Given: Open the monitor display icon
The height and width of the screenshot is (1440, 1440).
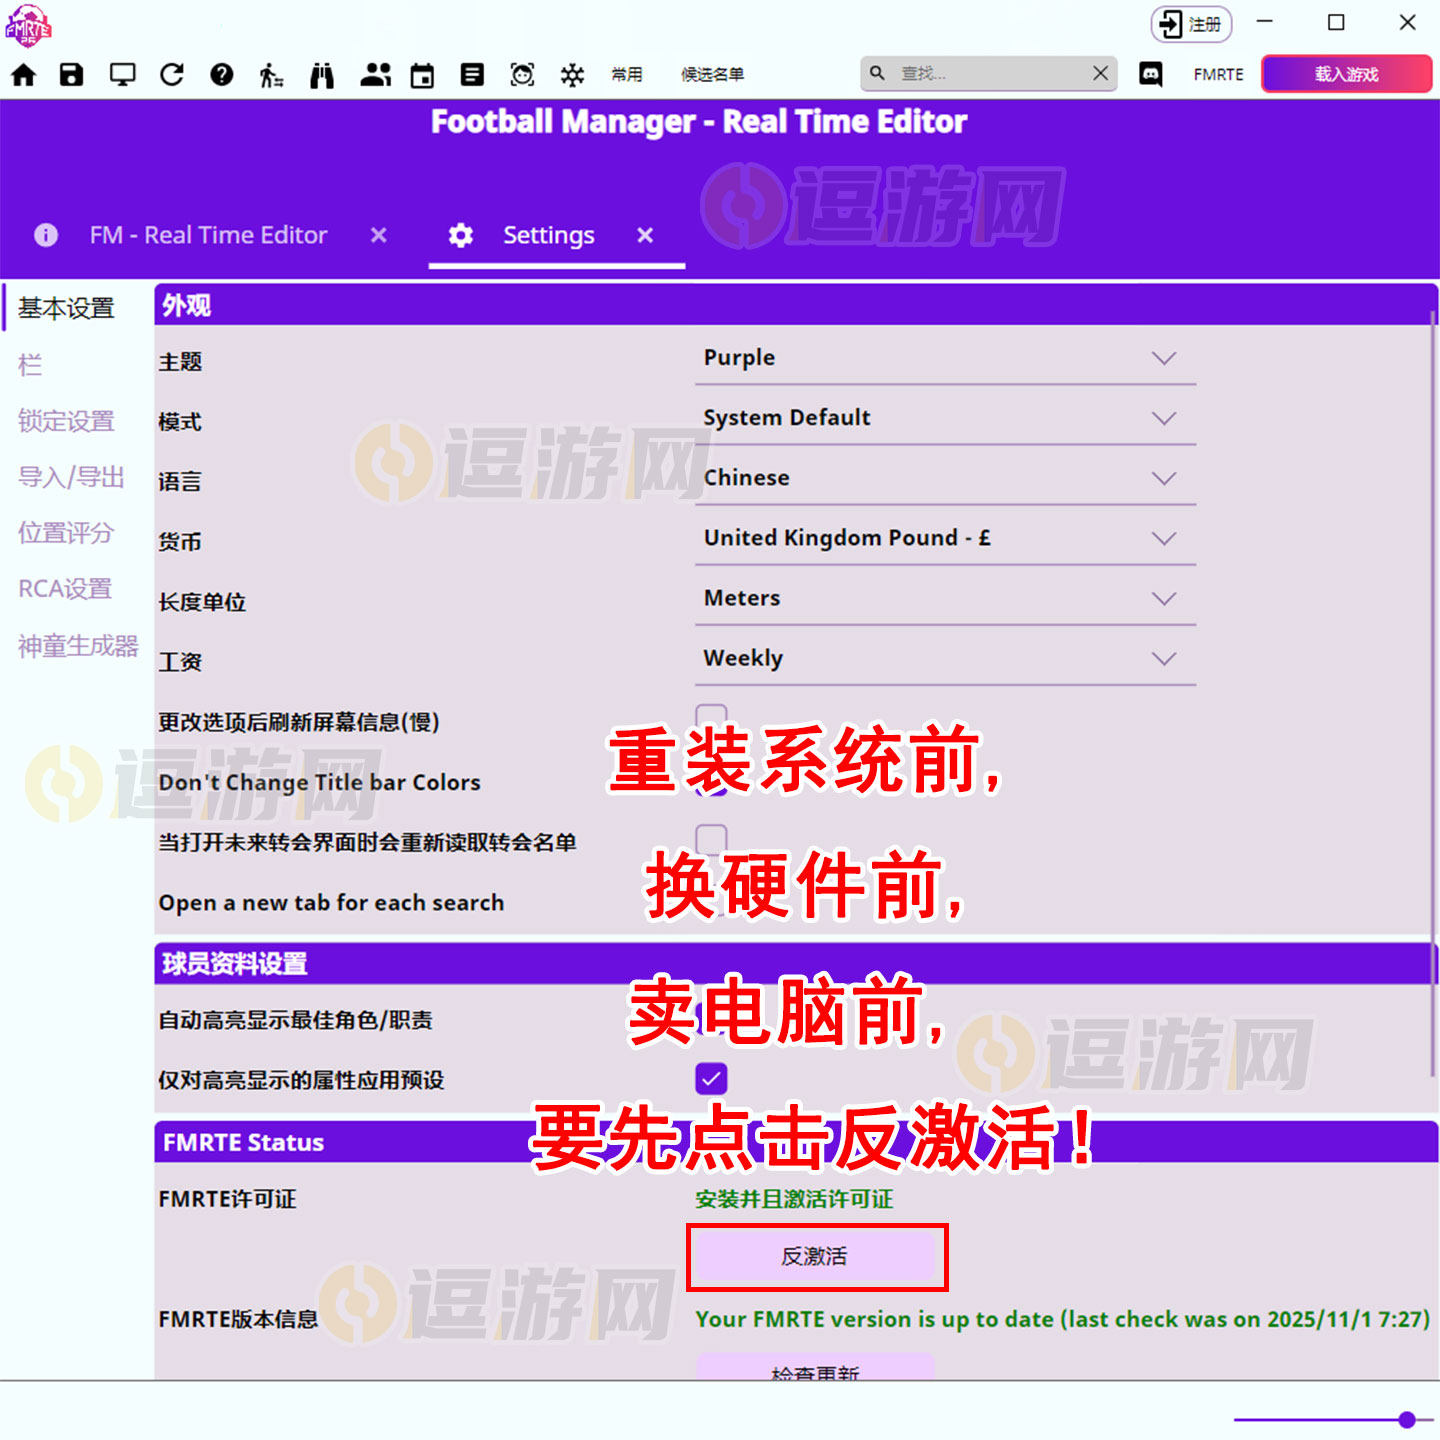Looking at the screenshot, I should (x=122, y=74).
